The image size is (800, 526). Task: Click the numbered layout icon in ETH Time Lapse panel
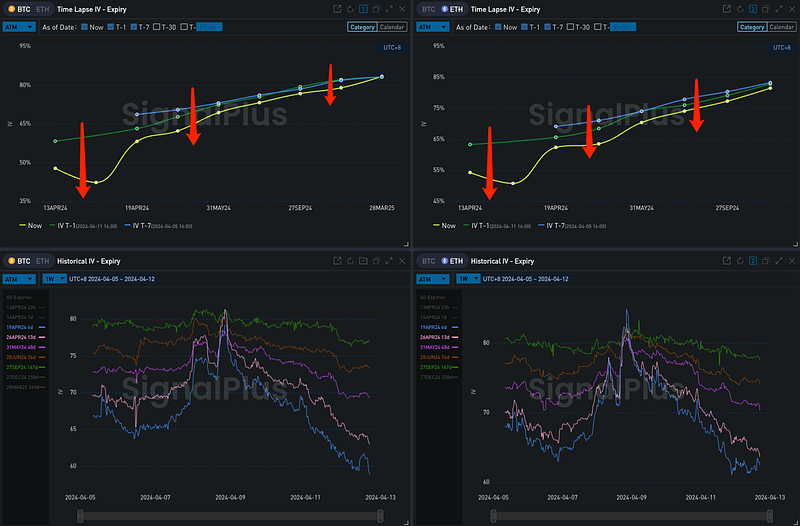tap(752, 9)
